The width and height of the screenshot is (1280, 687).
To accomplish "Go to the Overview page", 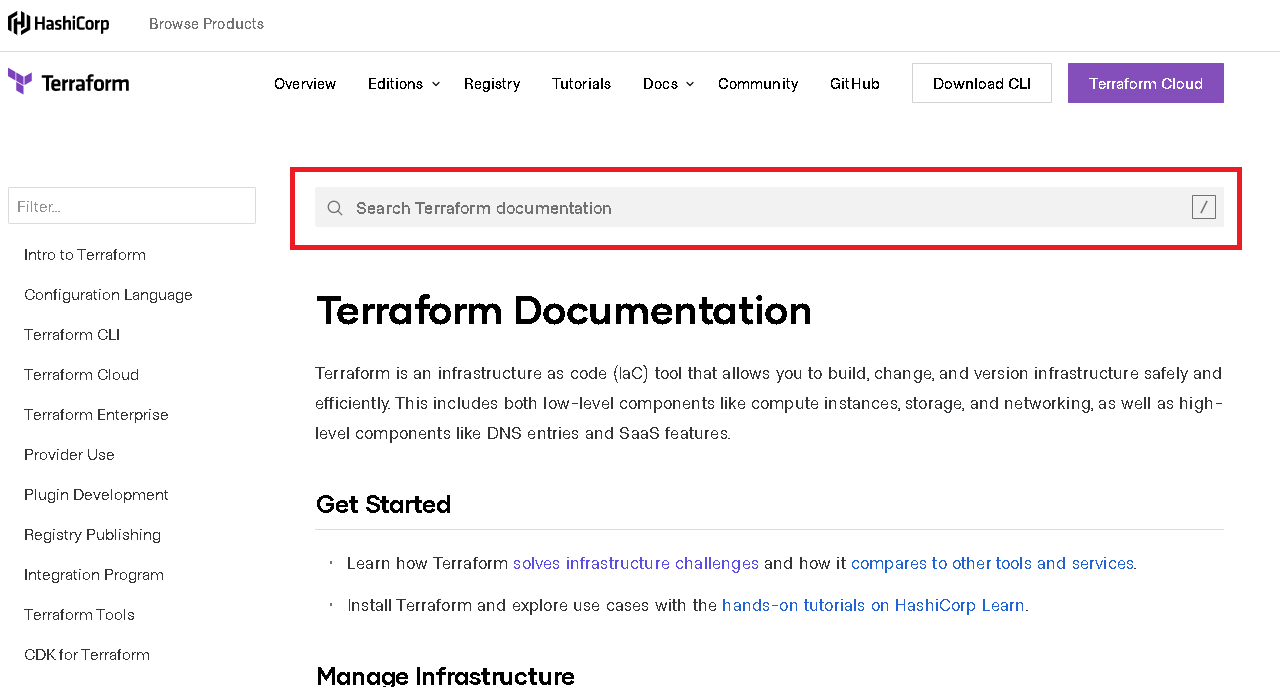I will coord(305,84).
